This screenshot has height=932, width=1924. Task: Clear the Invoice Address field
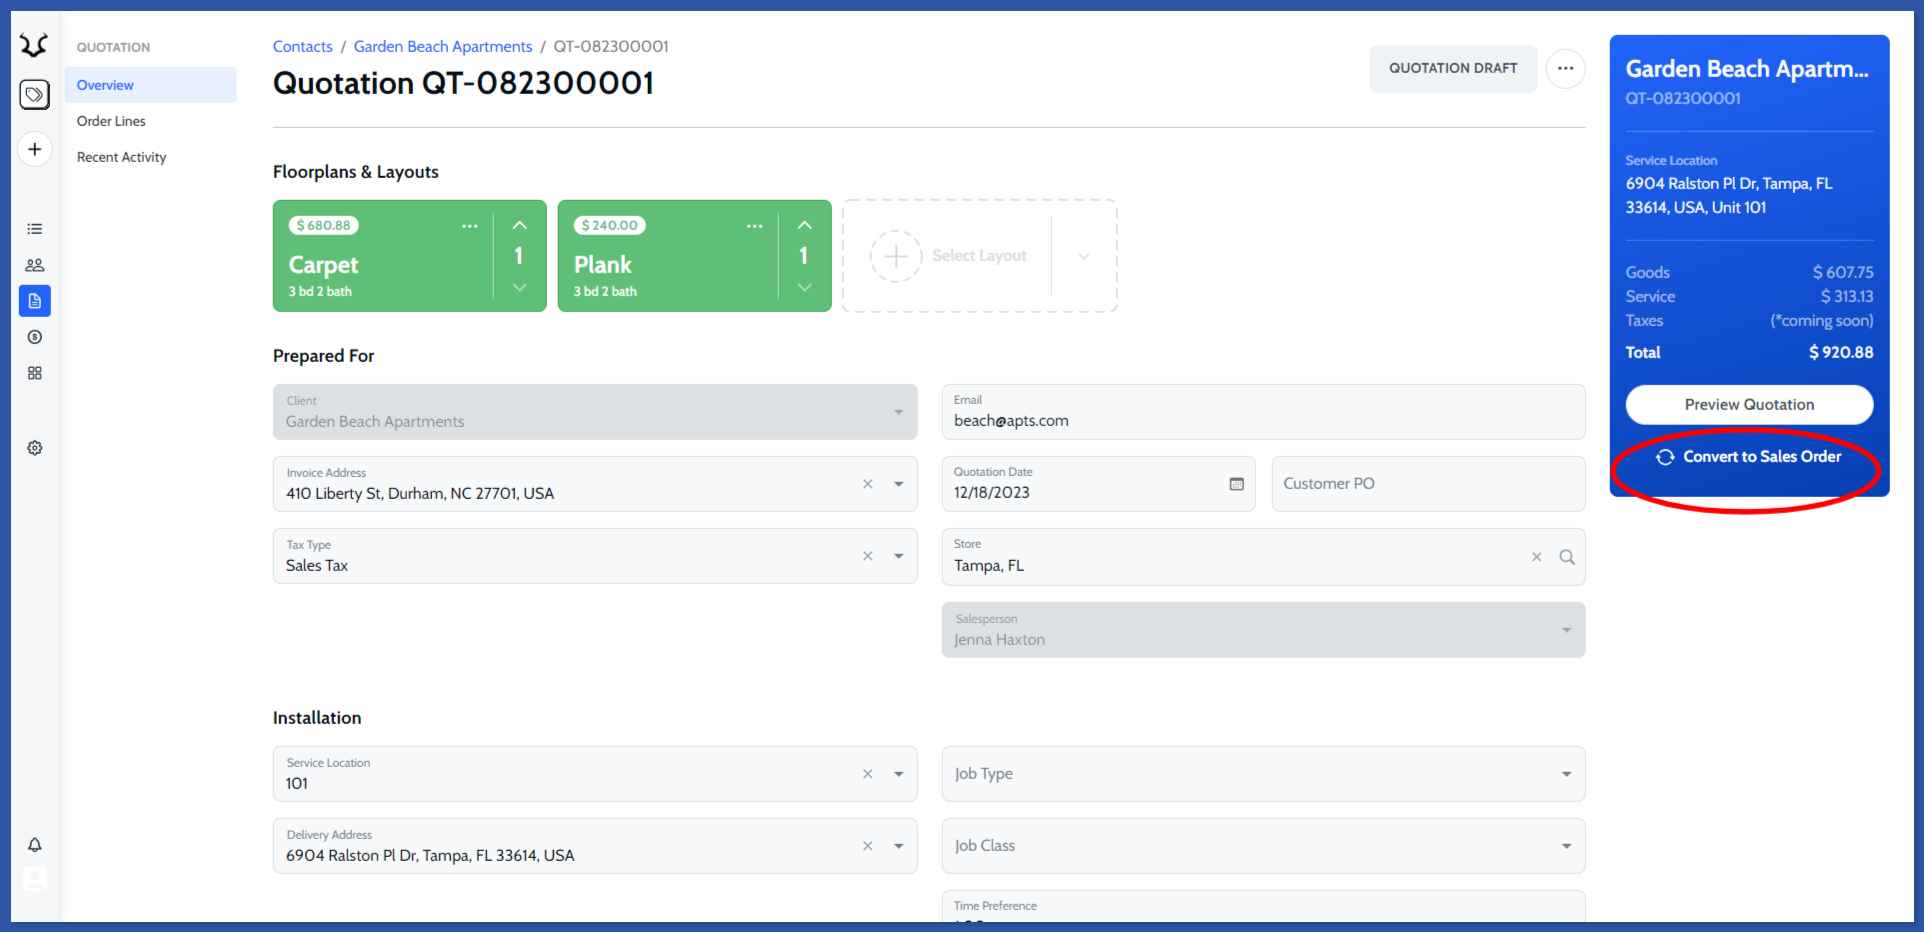point(868,484)
